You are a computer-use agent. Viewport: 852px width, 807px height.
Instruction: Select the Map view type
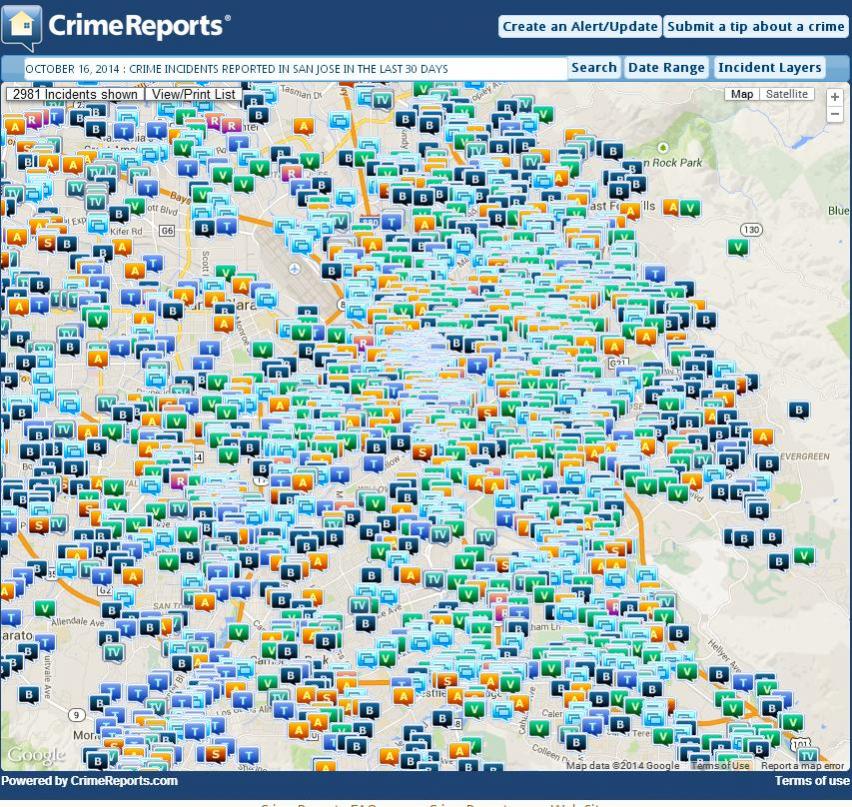(x=742, y=95)
